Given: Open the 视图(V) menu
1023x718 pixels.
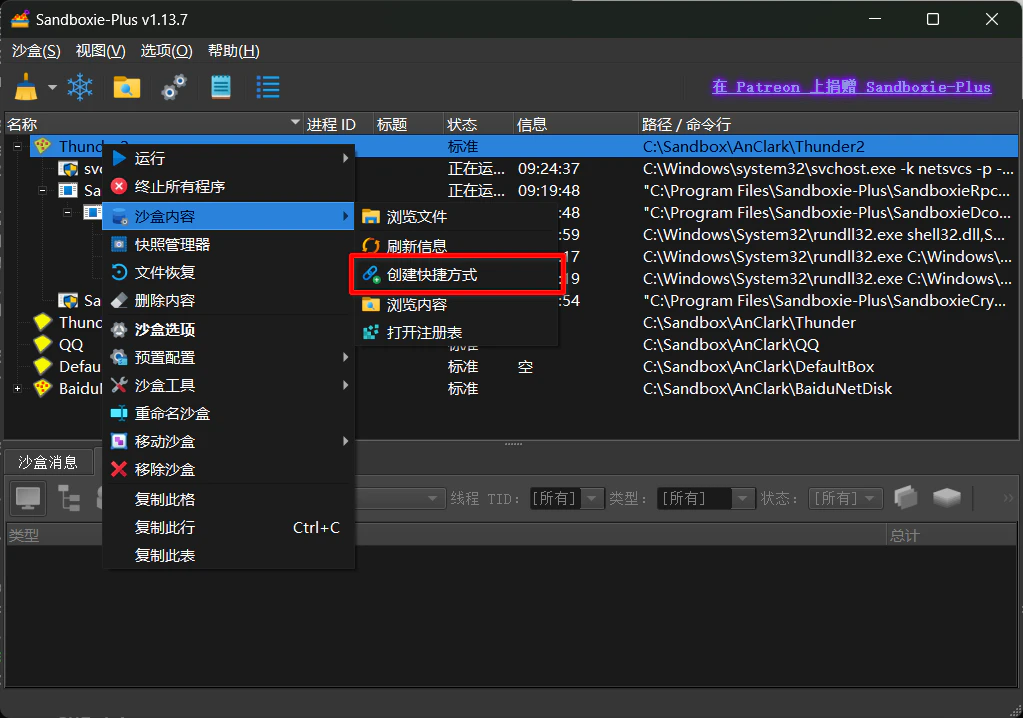Looking at the screenshot, I should pyautogui.click(x=100, y=51).
